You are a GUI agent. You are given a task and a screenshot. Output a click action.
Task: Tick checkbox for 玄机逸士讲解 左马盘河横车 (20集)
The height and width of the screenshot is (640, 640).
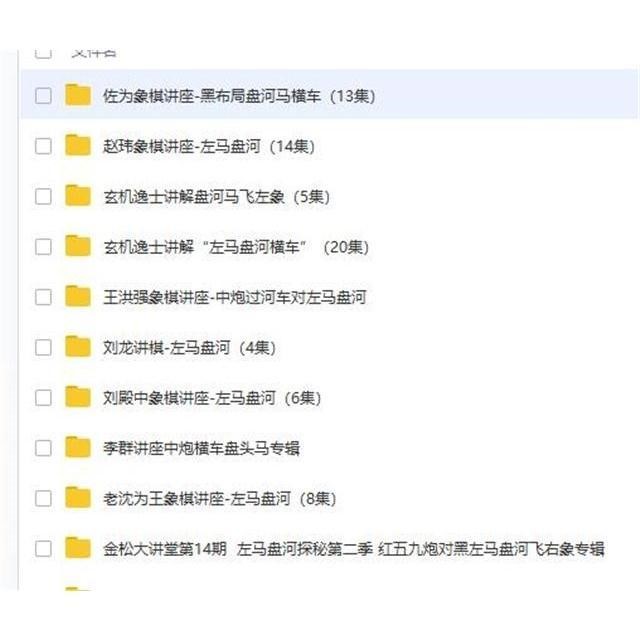click(x=43, y=247)
